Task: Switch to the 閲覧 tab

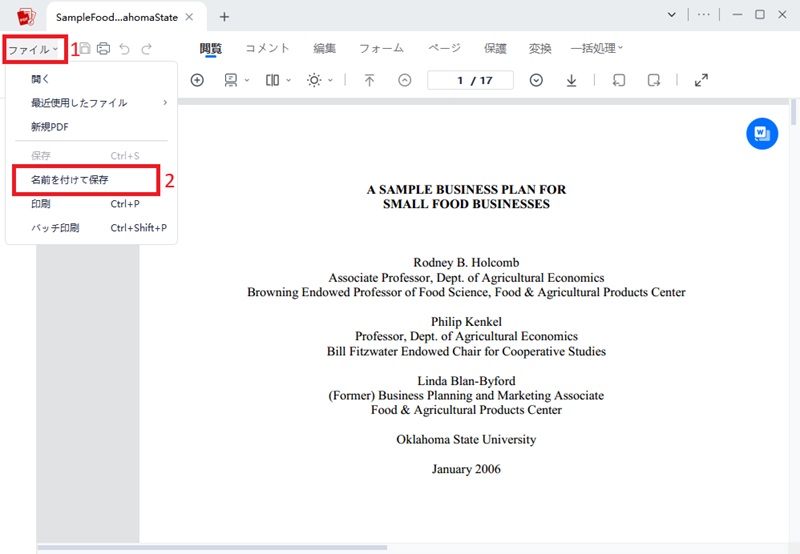Action: pyautogui.click(x=211, y=48)
